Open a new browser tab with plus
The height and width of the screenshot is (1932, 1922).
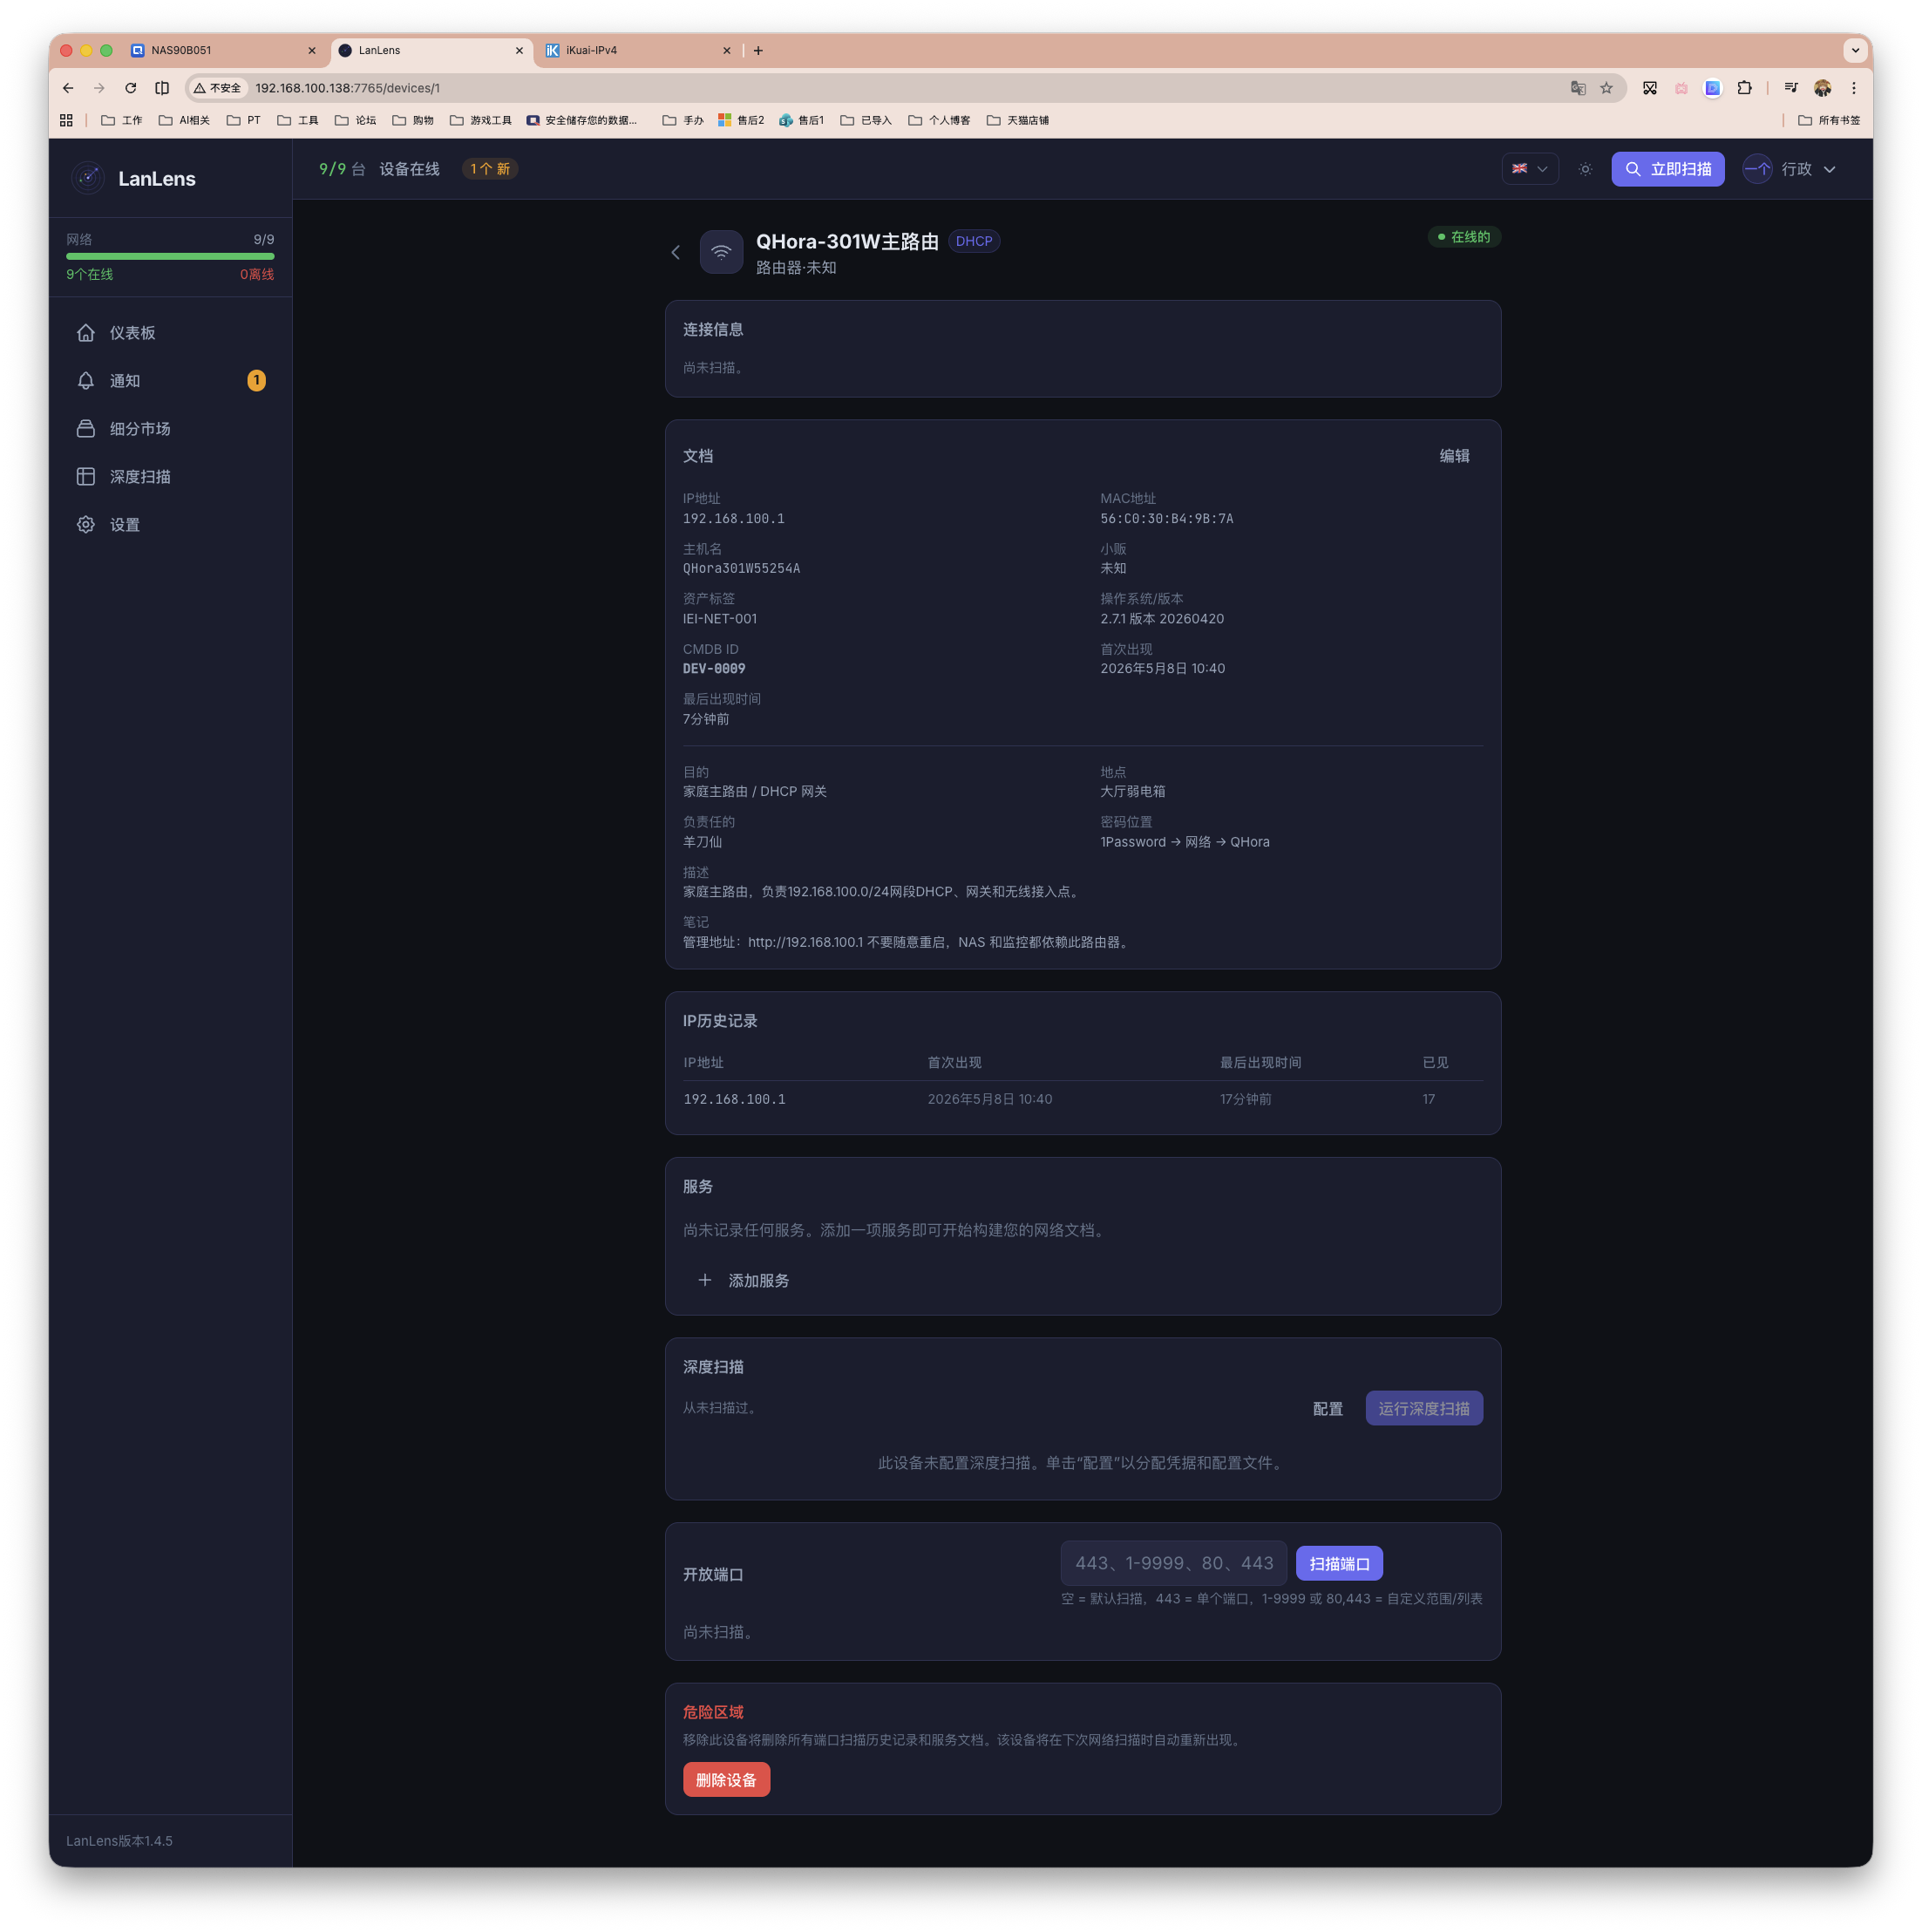coord(758,50)
